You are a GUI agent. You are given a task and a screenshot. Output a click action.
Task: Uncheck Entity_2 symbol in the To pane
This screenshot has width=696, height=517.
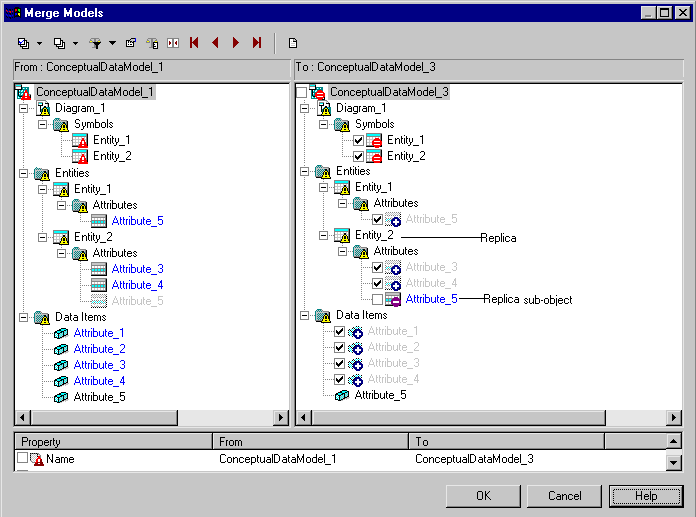[359, 157]
